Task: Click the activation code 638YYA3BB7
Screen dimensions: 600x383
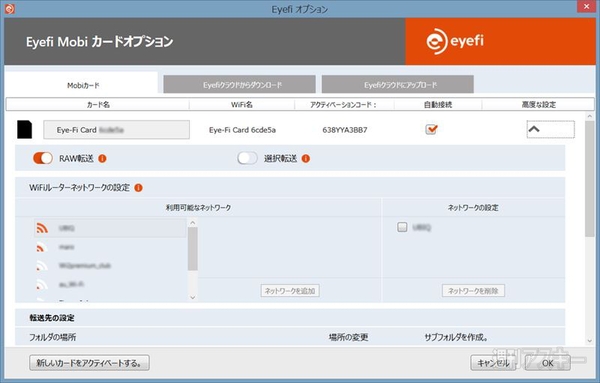Action: [x=345, y=130]
